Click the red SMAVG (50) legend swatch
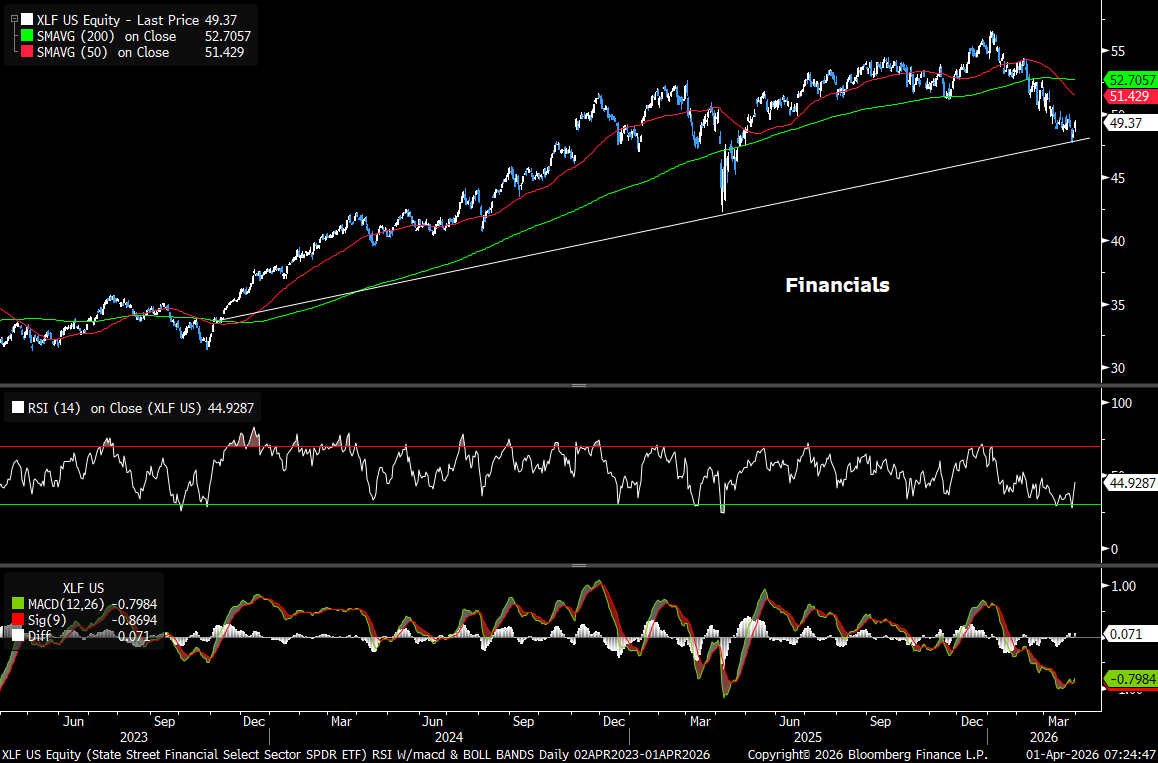Viewport: 1158px width, 763px height. [27, 52]
